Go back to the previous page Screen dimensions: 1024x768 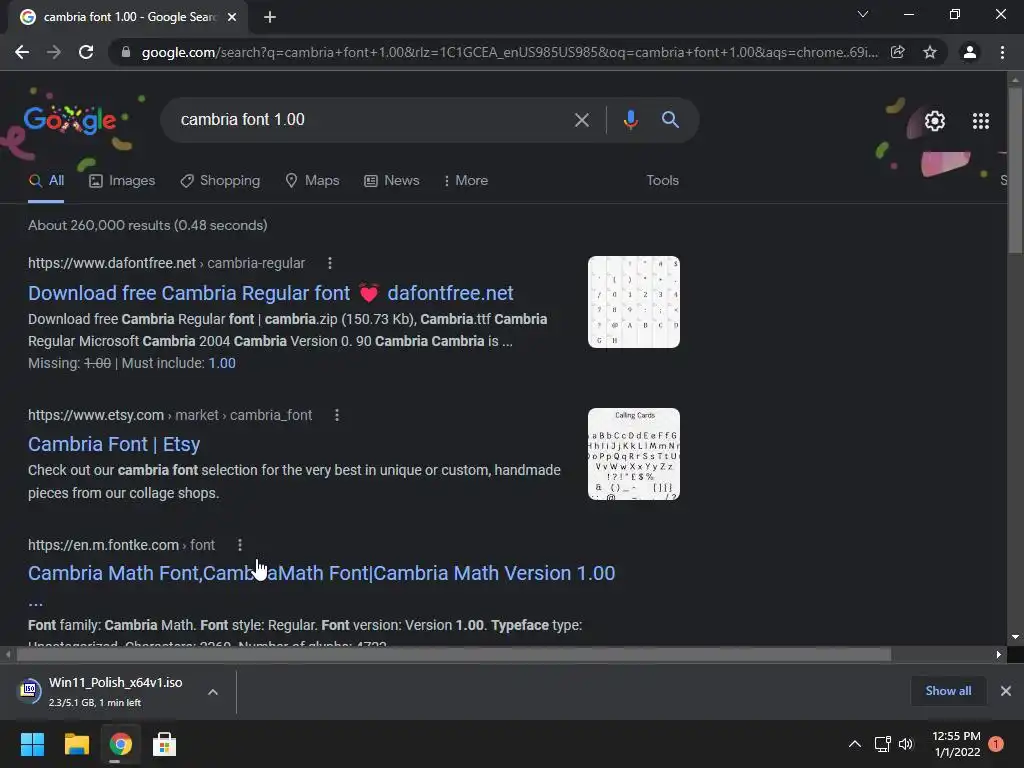tap(22, 52)
